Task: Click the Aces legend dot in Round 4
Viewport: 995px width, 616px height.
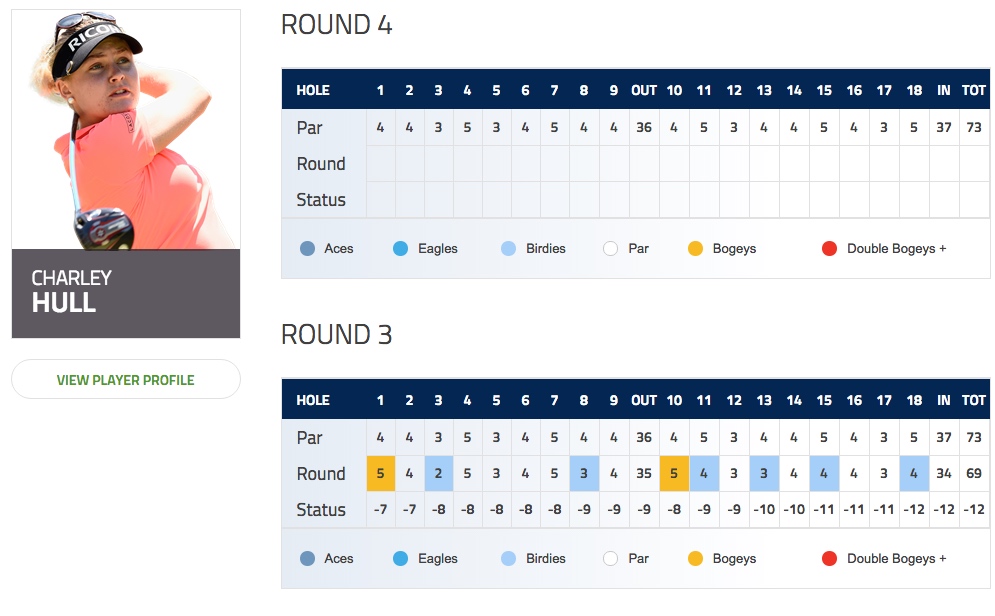Action: [x=307, y=249]
